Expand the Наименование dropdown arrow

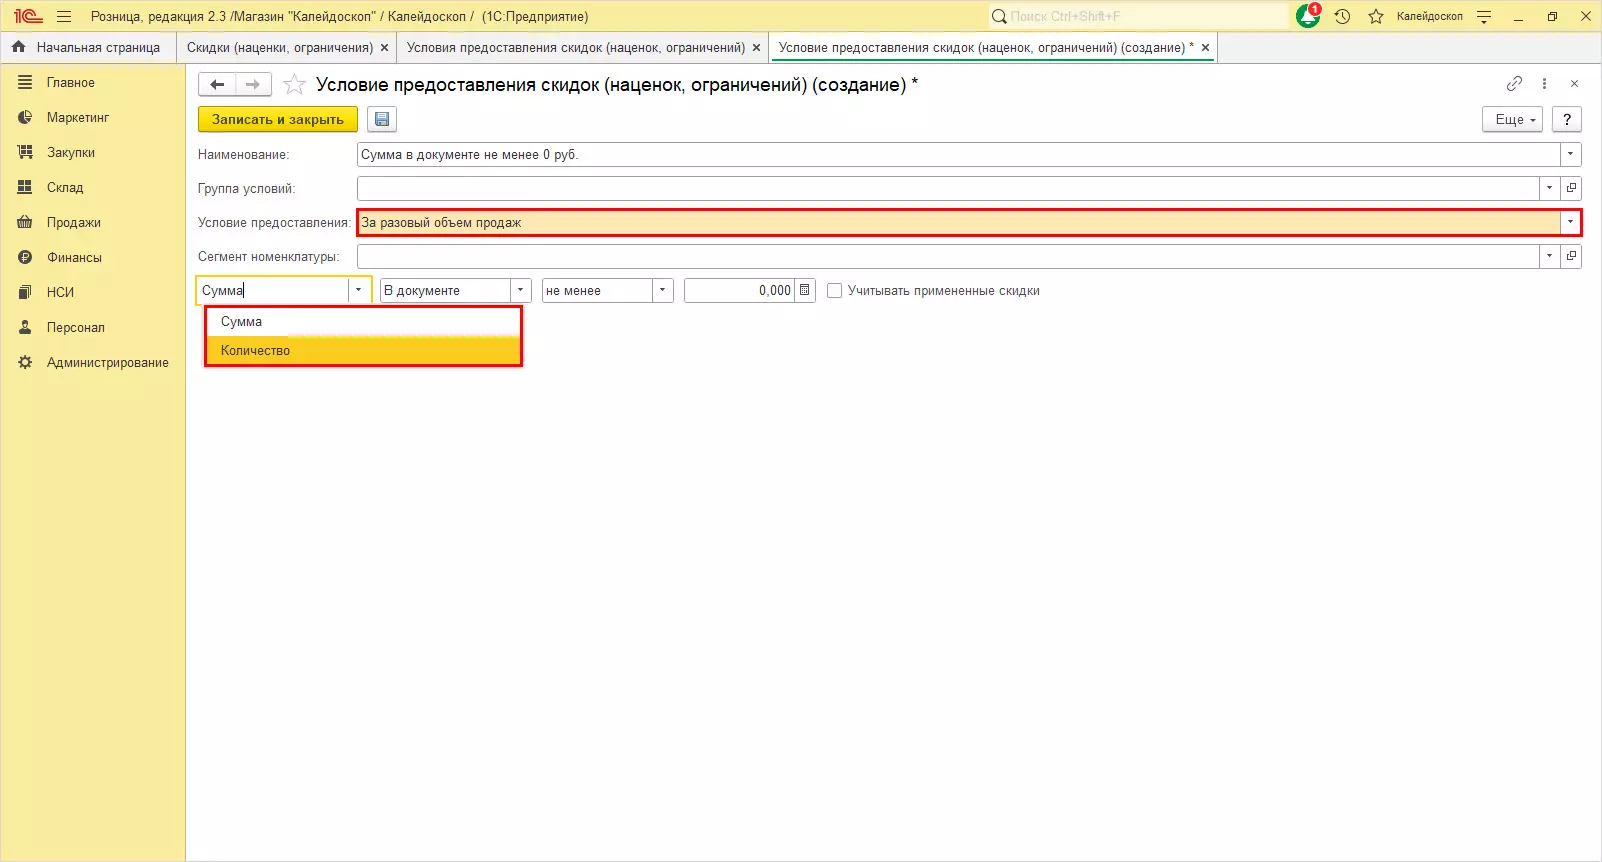1571,154
